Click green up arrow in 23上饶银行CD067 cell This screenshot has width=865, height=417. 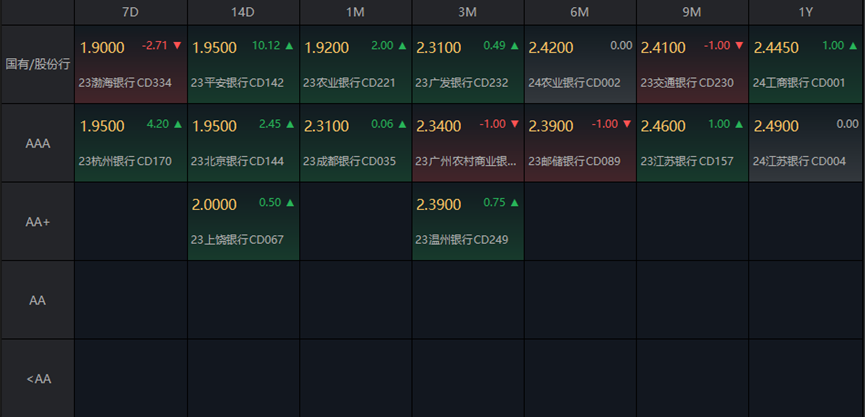click(289, 203)
